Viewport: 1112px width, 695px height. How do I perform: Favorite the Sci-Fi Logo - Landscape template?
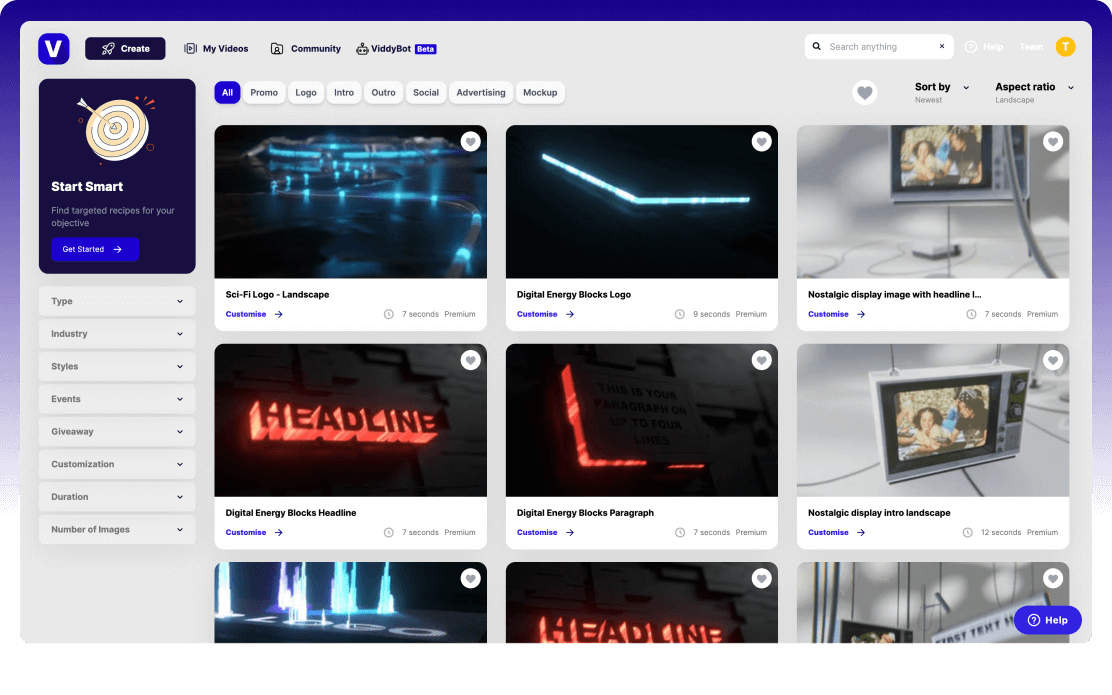tap(470, 142)
